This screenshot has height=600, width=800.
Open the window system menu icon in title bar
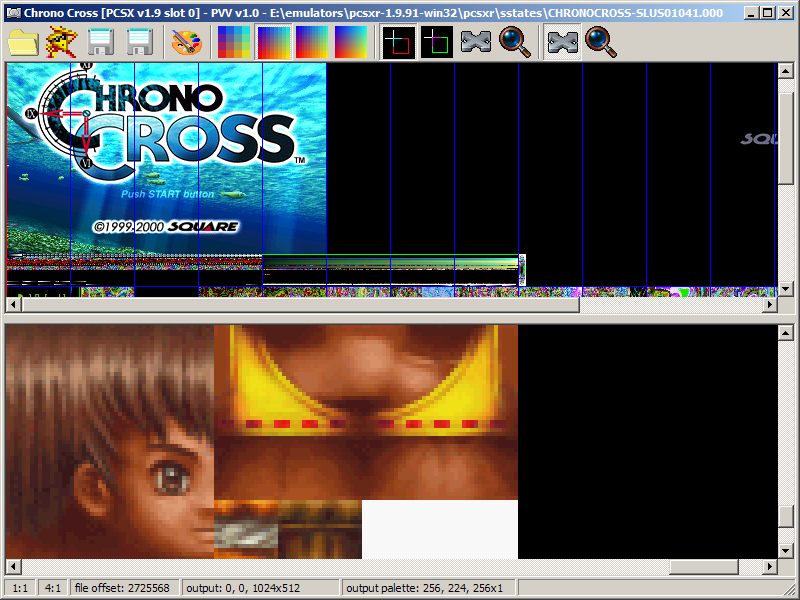(x=12, y=13)
